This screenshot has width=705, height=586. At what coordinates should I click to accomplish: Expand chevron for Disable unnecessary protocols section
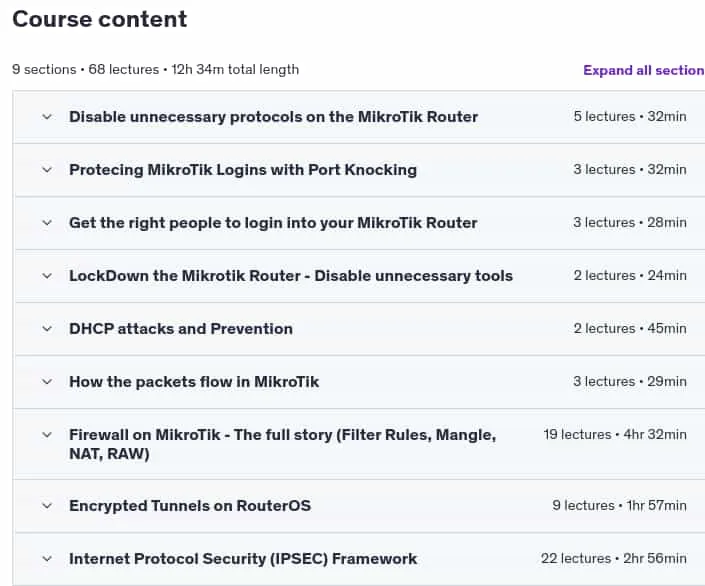pos(47,117)
